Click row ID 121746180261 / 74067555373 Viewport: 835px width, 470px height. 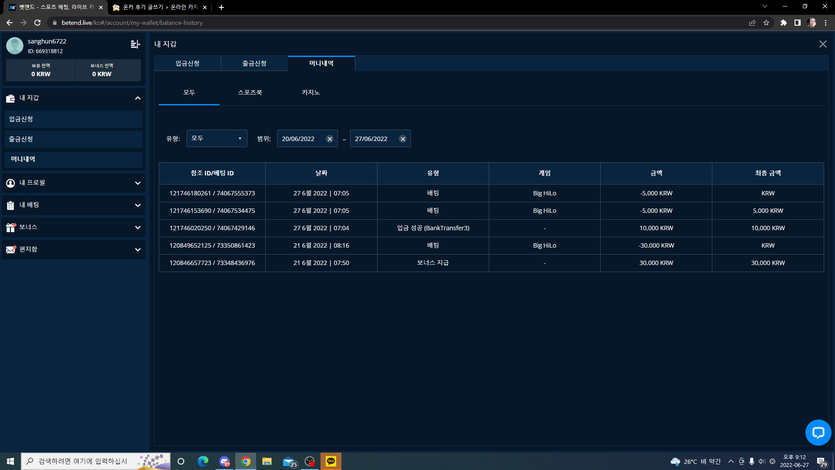tap(212, 193)
